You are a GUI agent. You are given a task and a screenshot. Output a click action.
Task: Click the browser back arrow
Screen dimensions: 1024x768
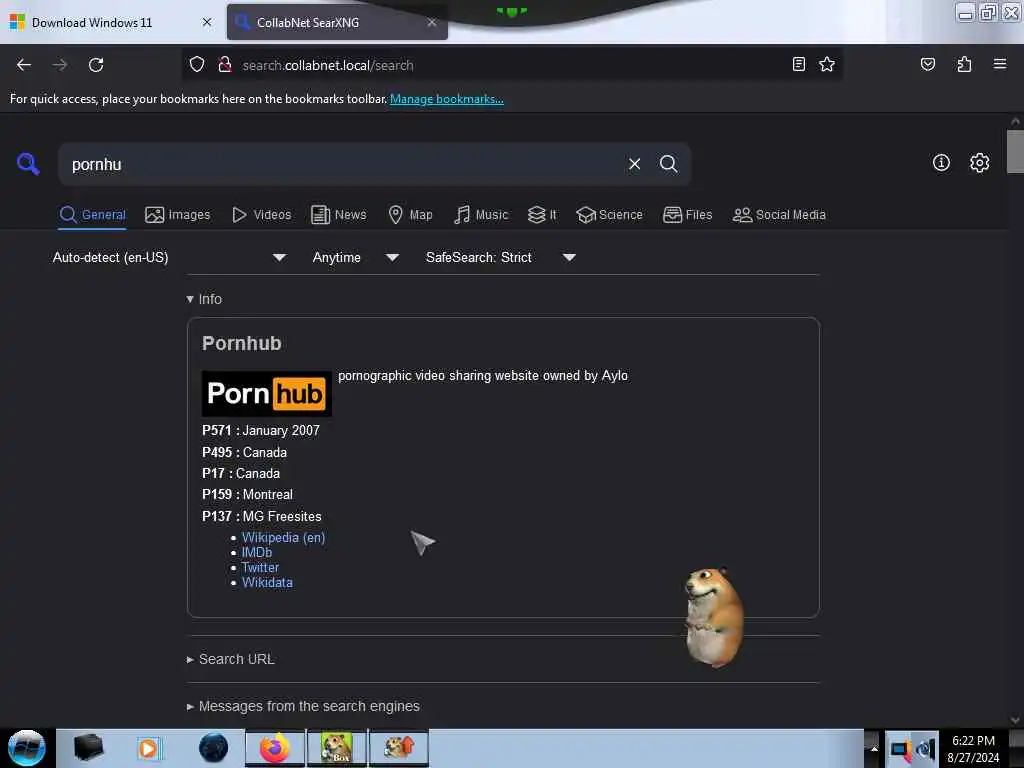pyautogui.click(x=24, y=65)
